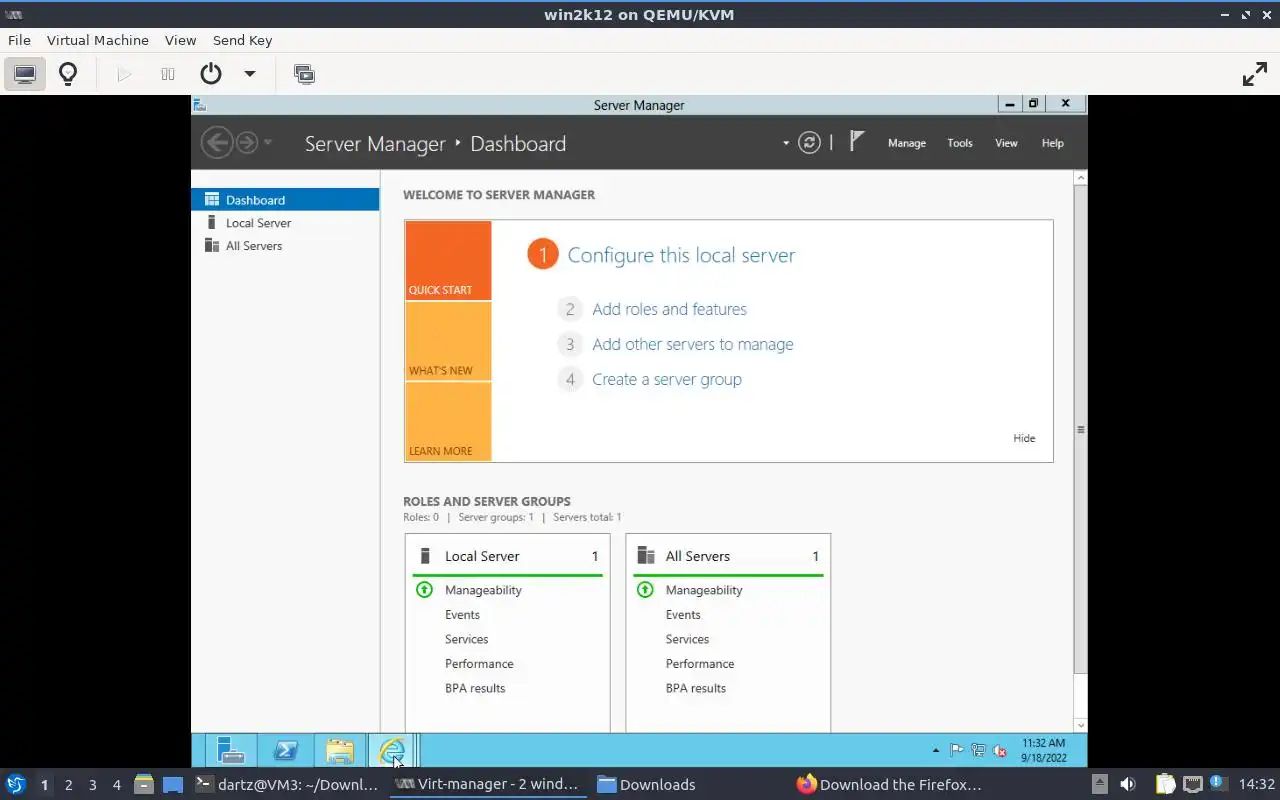Click Performance in All Servers tile

point(700,664)
